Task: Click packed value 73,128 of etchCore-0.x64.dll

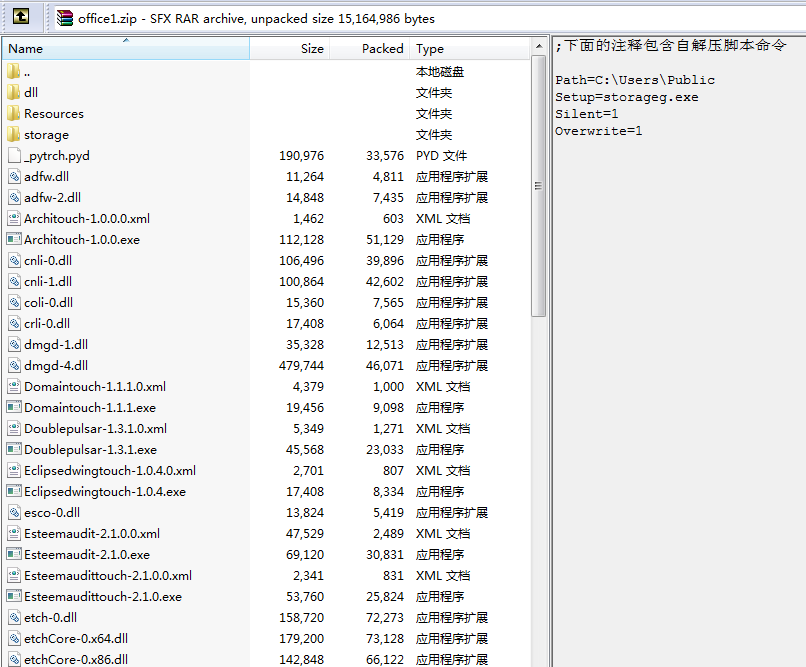Action: (384, 639)
